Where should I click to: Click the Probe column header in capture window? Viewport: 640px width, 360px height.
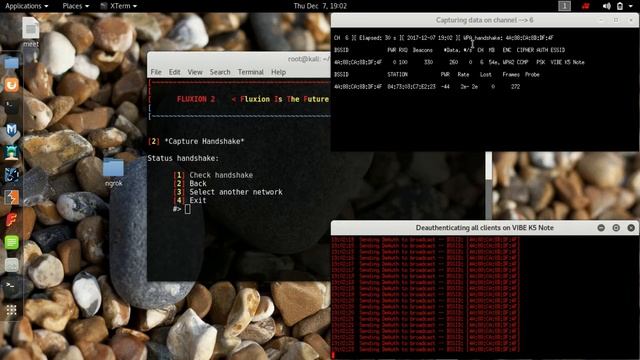pyautogui.click(x=532, y=75)
